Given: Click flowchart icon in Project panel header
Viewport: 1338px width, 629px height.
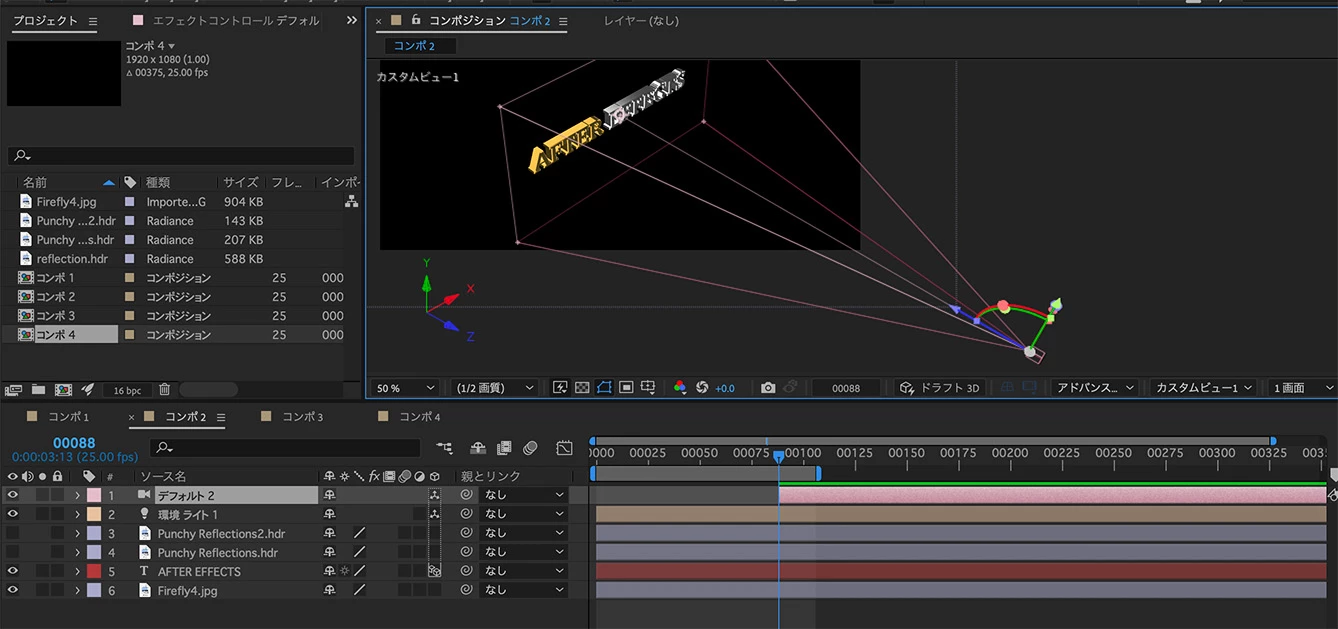Looking at the screenshot, I should [x=351, y=201].
